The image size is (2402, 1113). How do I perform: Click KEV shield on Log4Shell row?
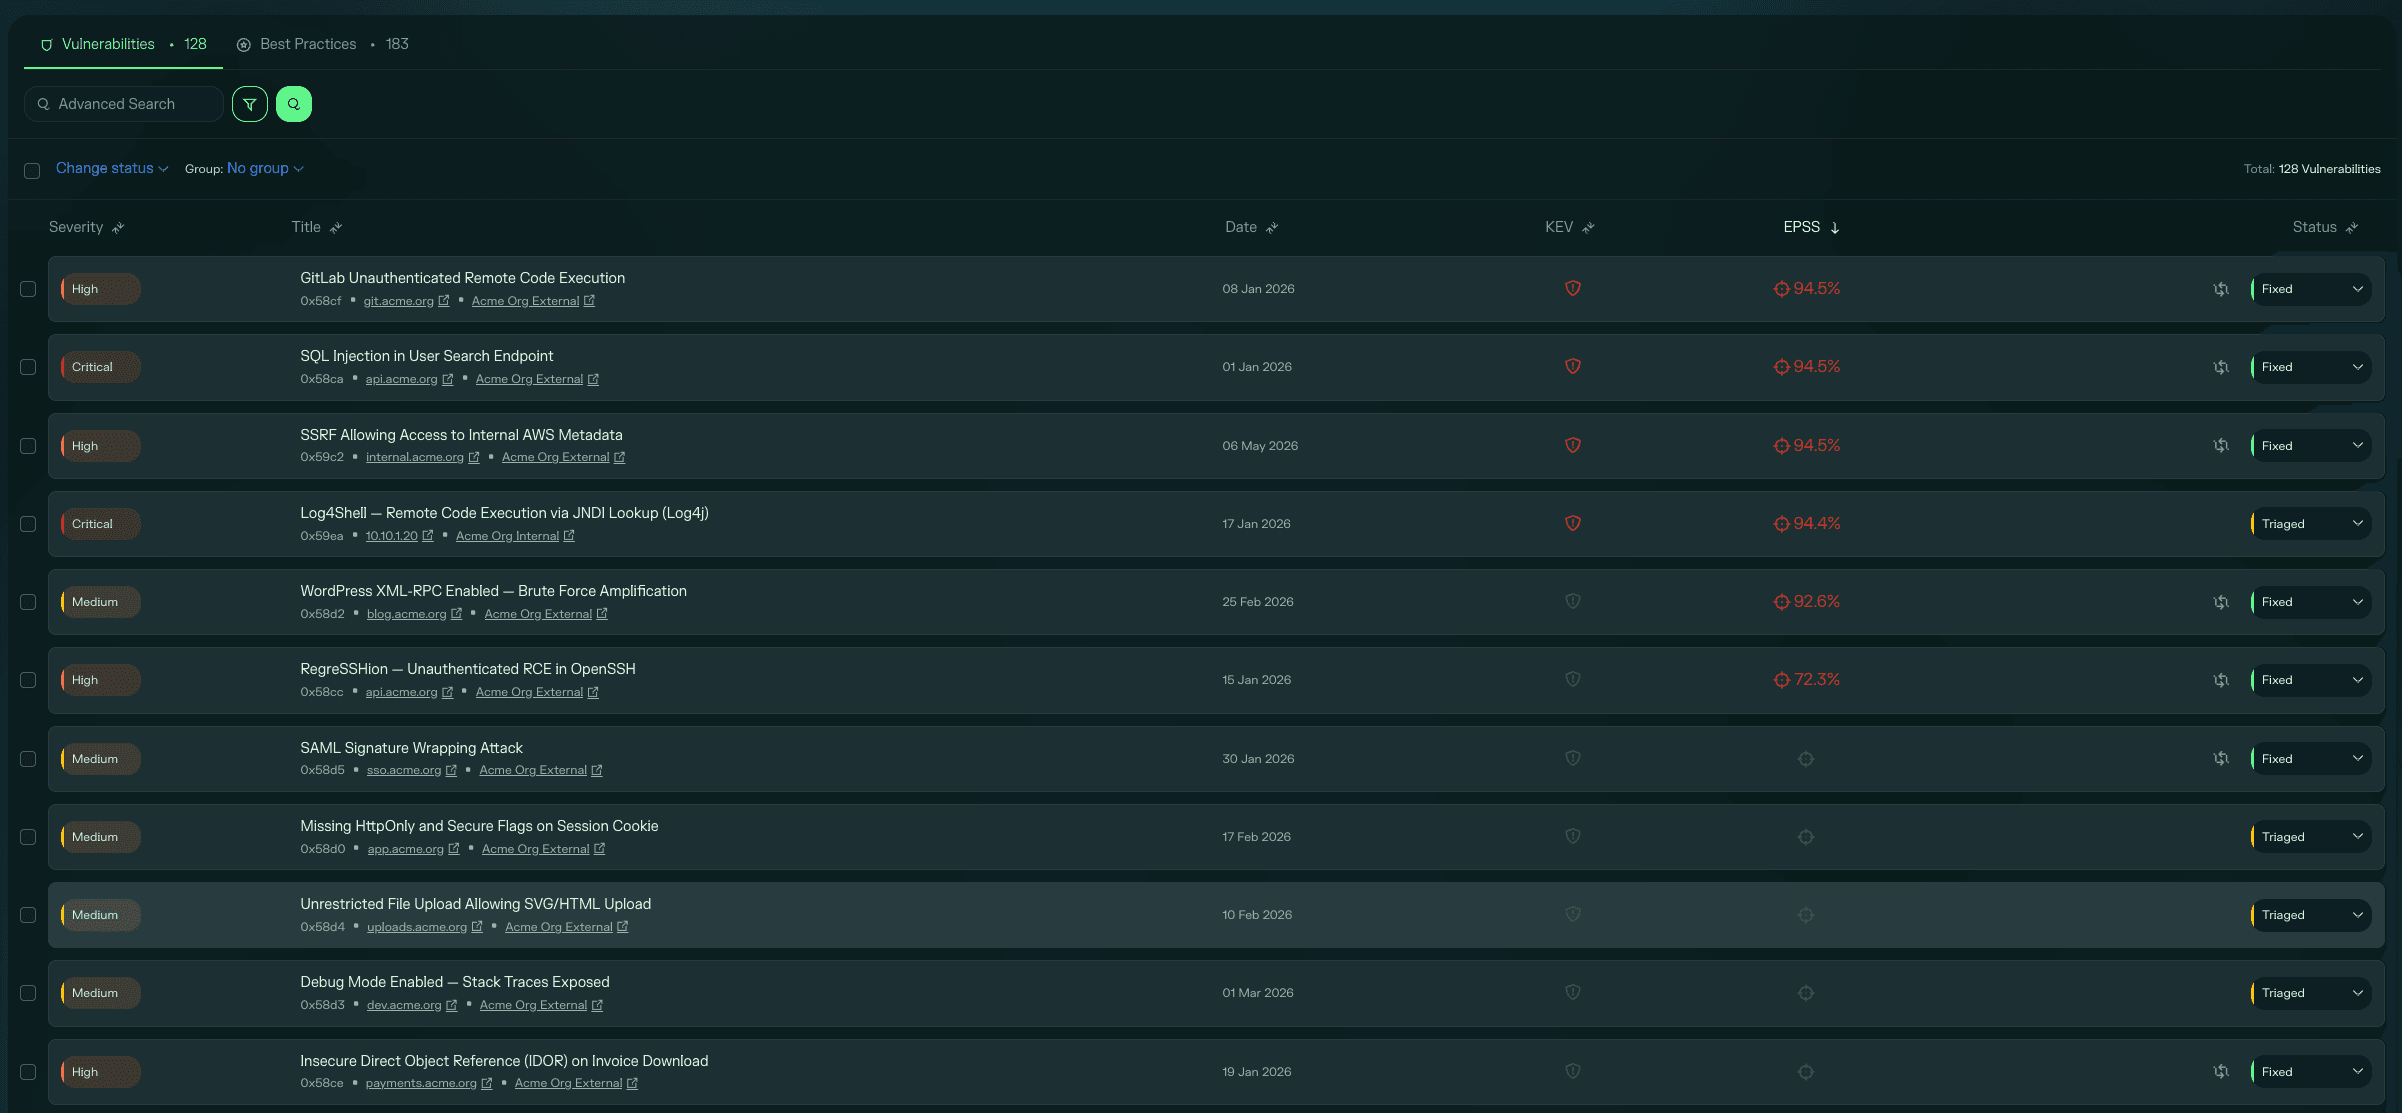tap(1573, 523)
